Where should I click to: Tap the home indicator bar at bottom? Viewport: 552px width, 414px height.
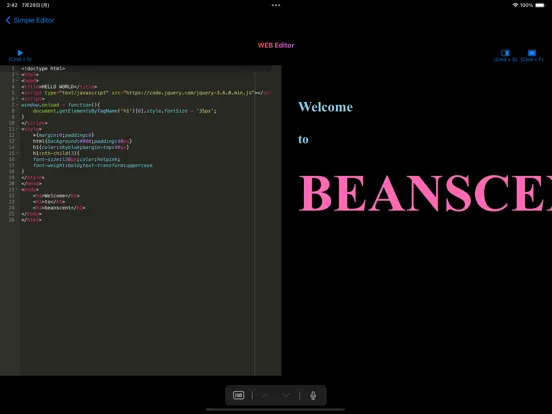click(276, 409)
